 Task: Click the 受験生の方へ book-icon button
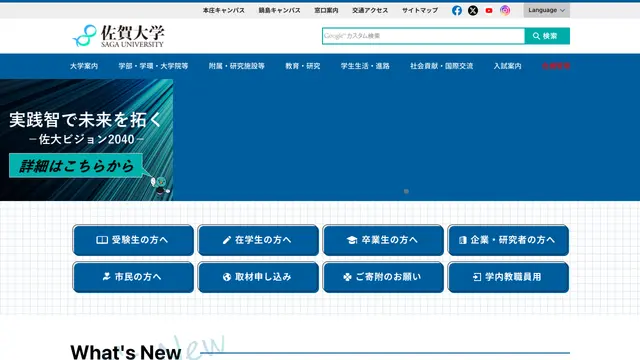point(133,240)
